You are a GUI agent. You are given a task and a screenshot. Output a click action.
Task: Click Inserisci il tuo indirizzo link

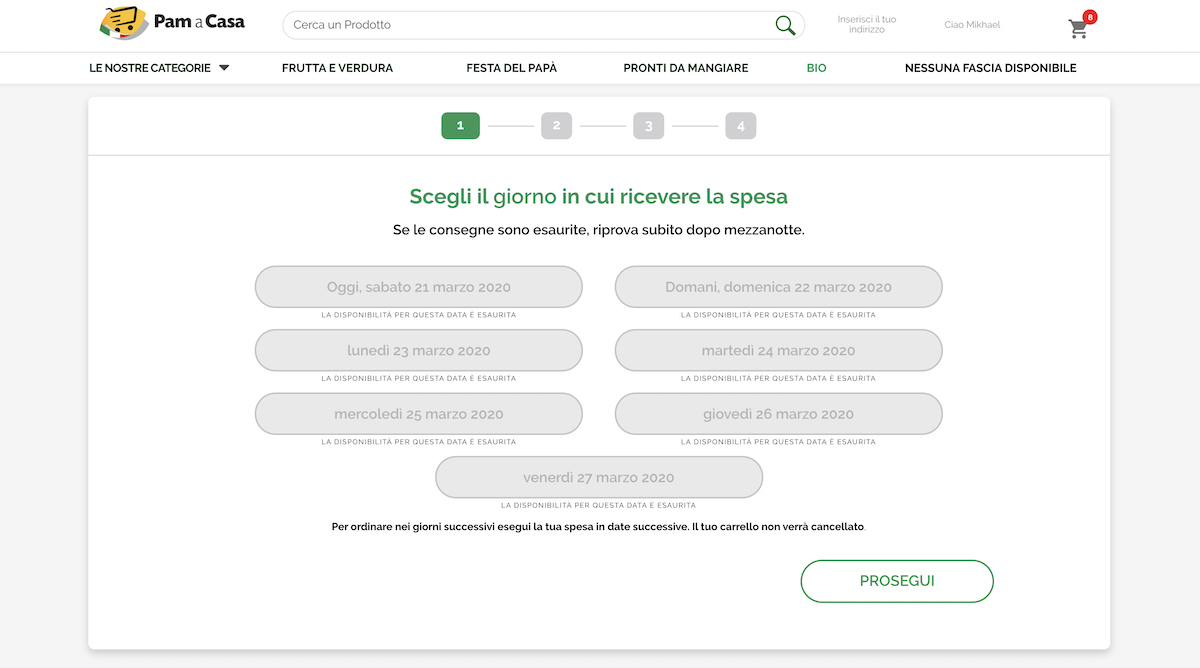pyautogui.click(x=866, y=25)
